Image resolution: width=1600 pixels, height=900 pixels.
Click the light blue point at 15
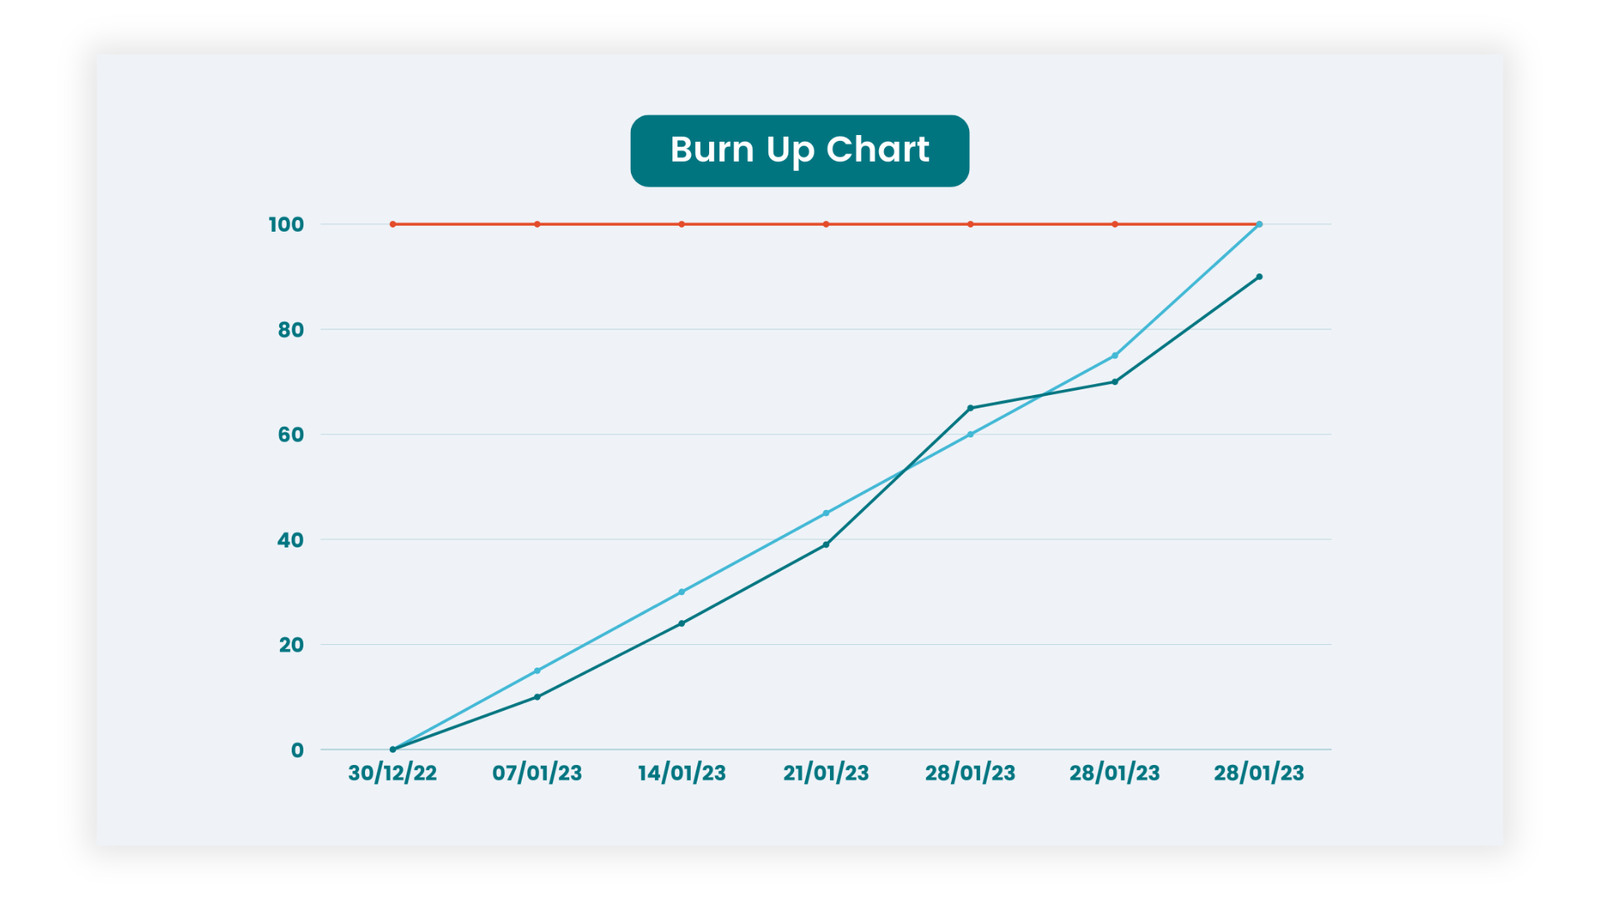click(x=537, y=671)
